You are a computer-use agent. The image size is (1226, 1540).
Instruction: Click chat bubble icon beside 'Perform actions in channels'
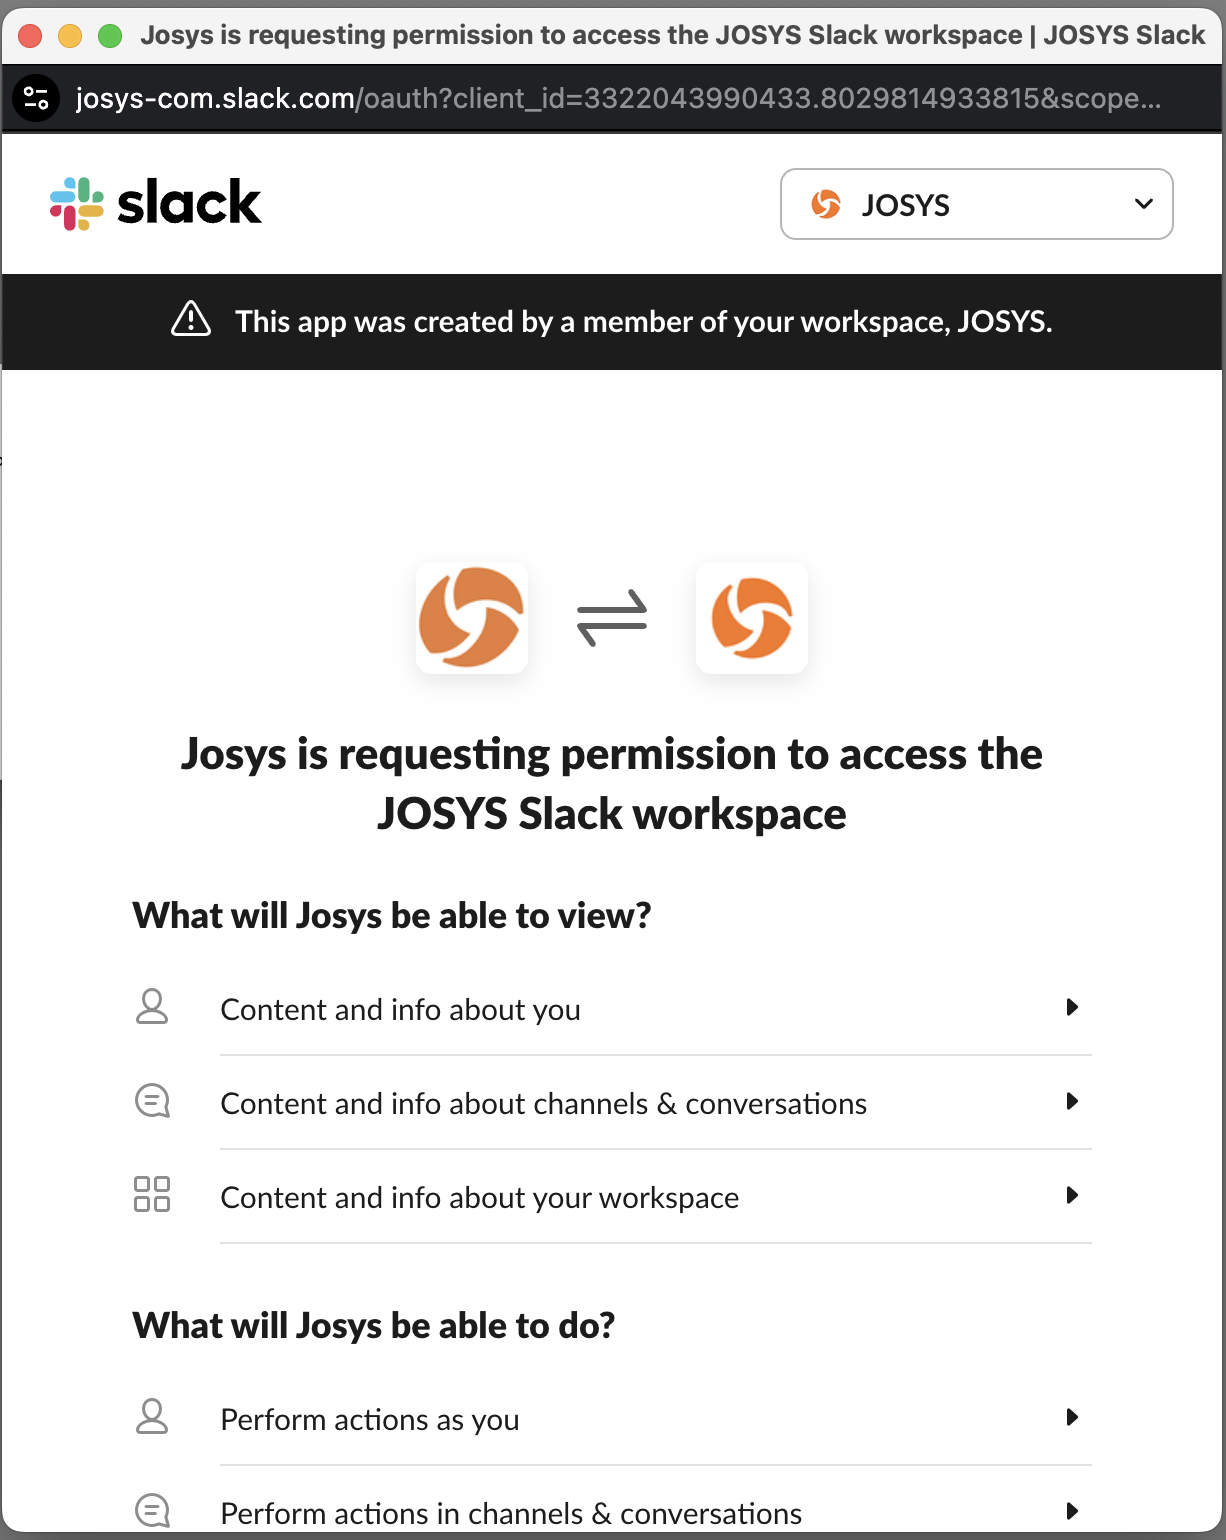[152, 1510]
